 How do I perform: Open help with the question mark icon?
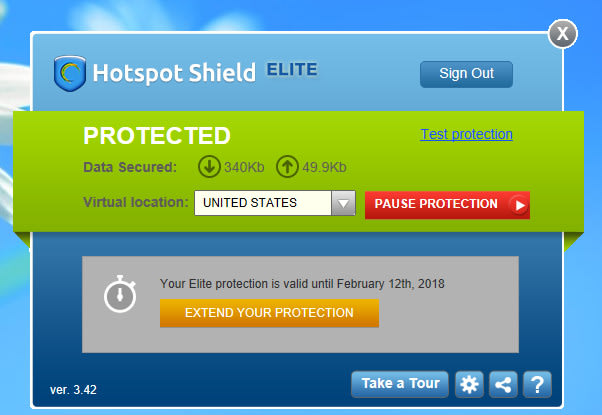(537, 384)
